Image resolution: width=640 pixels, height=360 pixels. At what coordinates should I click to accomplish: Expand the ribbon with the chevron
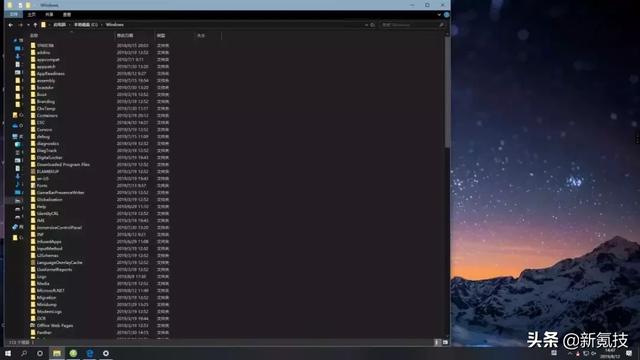(439, 15)
